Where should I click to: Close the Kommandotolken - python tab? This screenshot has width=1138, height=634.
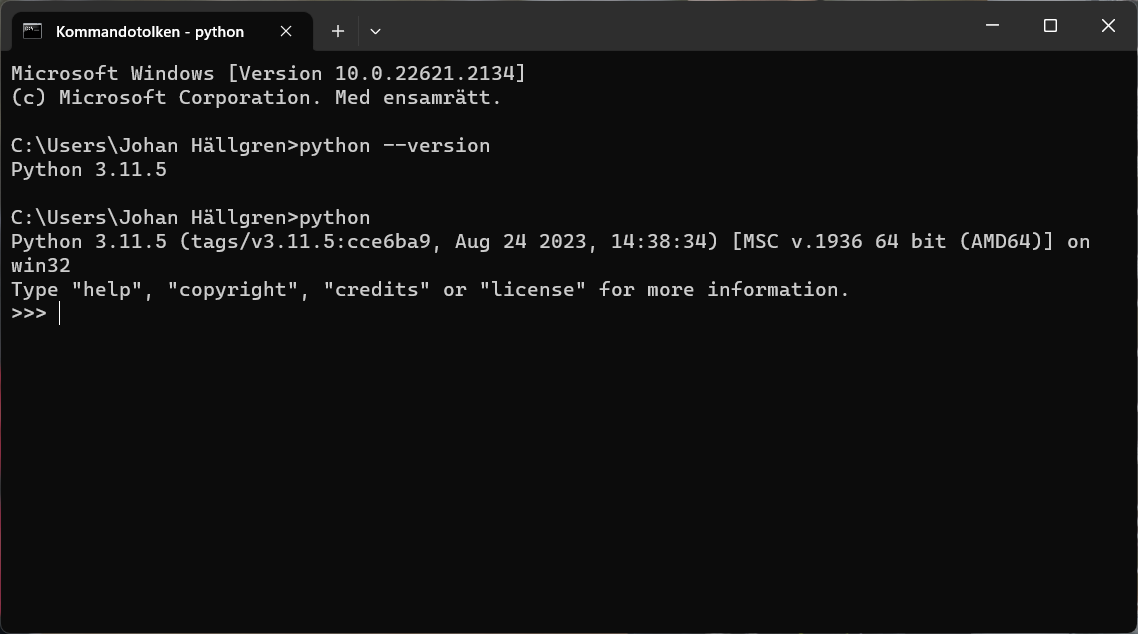(286, 31)
